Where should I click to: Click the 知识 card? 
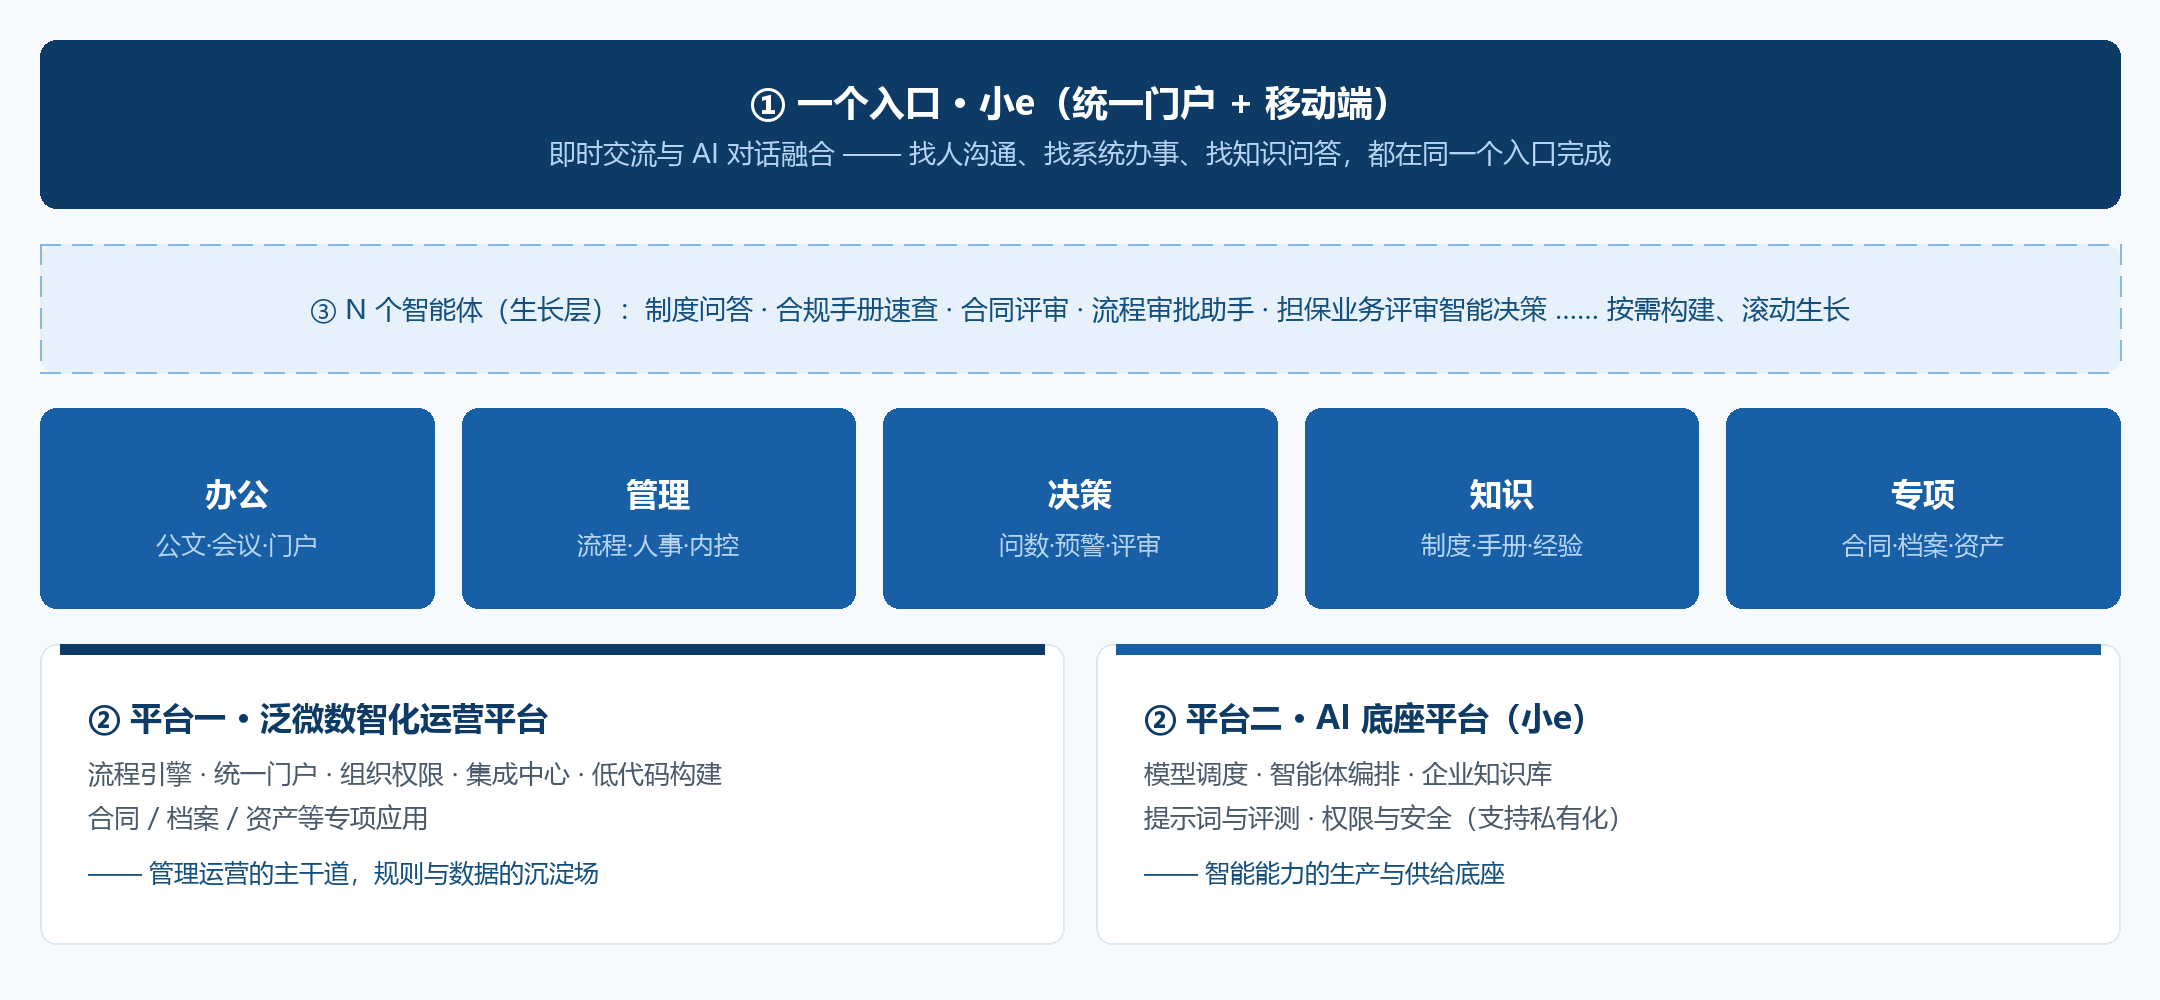point(1502,508)
